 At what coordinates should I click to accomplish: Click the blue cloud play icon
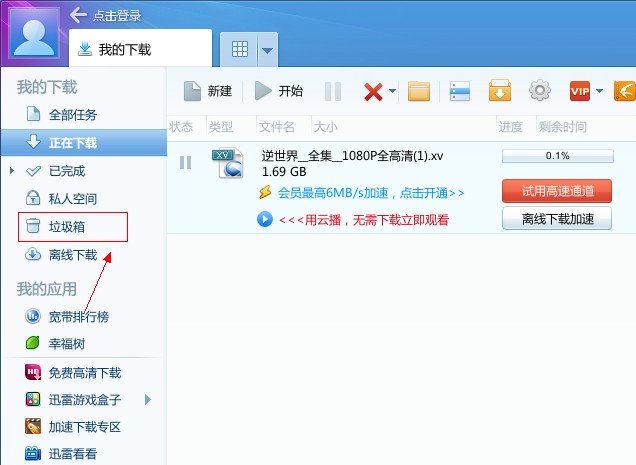(x=264, y=219)
